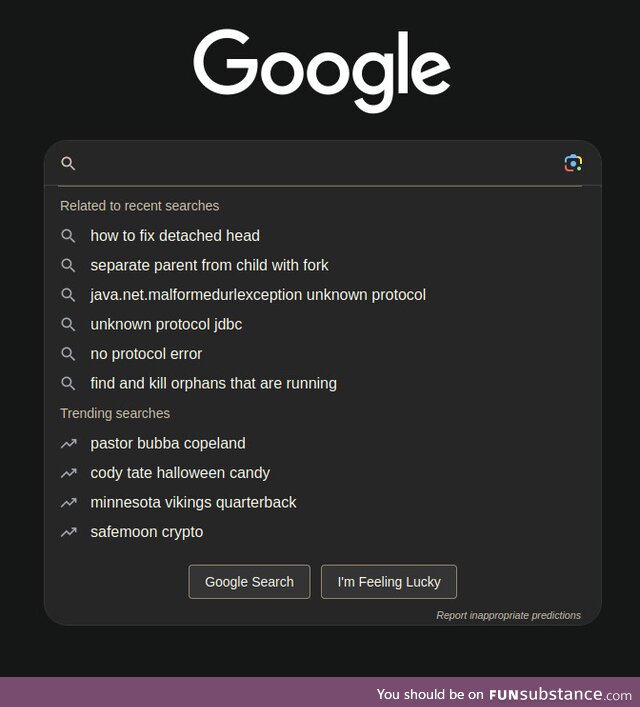This screenshot has height=707, width=640.
Task: Click magnifier icon beside 'unknown protocol jdbc'
Action: coord(68,324)
